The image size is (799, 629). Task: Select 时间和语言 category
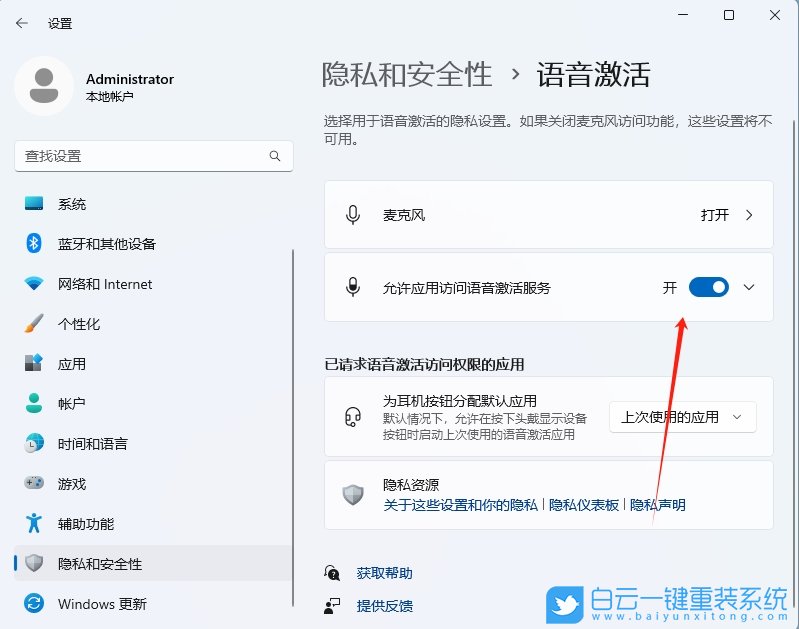tap(153, 443)
